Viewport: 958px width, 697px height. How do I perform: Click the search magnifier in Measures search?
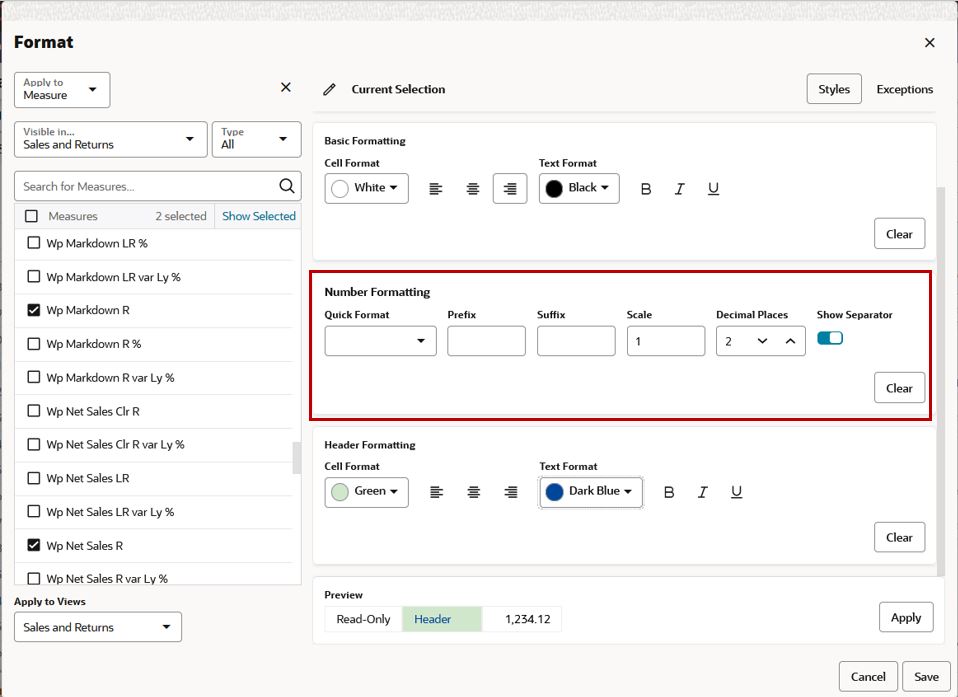(x=287, y=186)
